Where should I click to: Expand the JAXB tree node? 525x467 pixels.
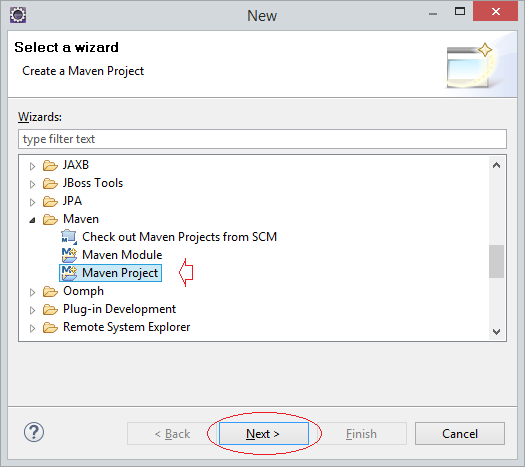(x=32, y=166)
